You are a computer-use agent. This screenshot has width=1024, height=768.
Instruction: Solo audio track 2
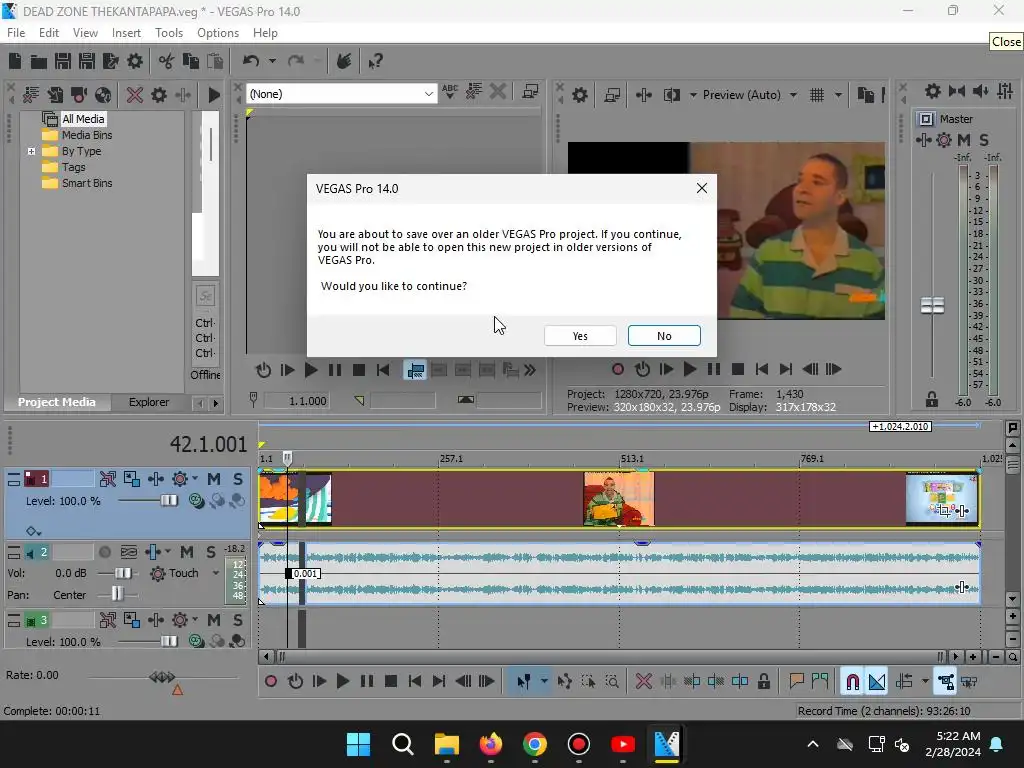pyautogui.click(x=210, y=552)
